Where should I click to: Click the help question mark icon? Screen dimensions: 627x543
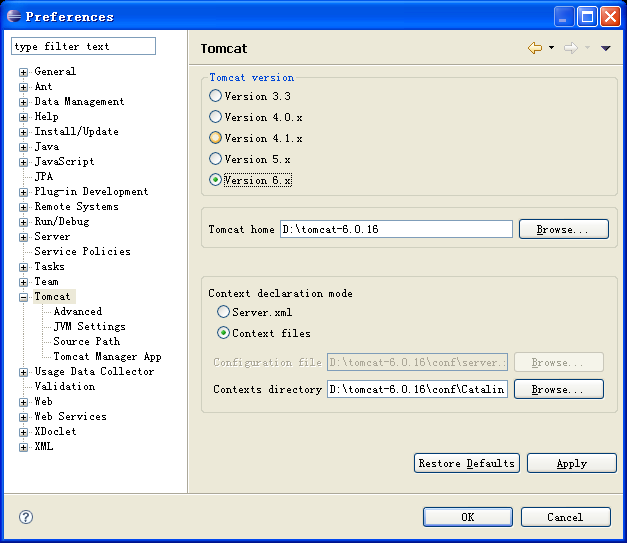pyautogui.click(x=26, y=517)
